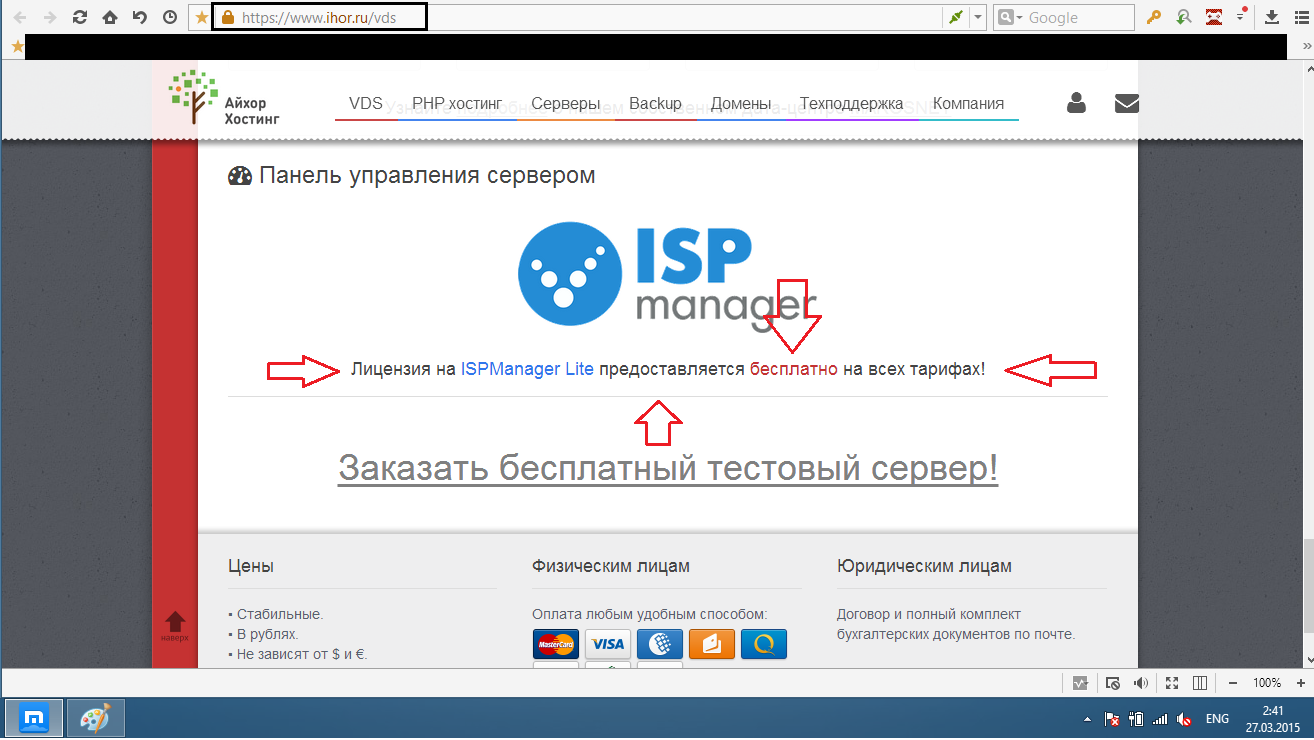Click the QIWI payment icon
The height and width of the screenshot is (740, 1314).
tap(764, 644)
